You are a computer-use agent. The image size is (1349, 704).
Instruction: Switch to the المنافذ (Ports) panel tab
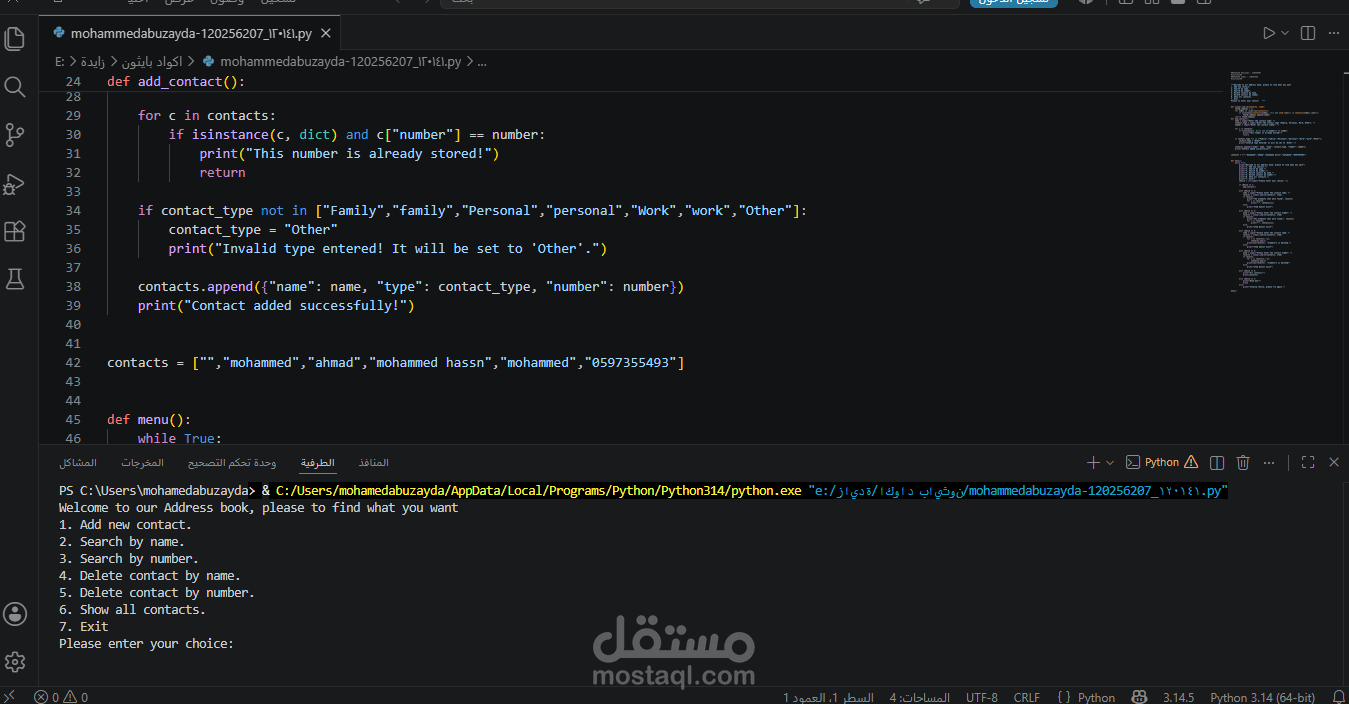click(x=373, y=463)
